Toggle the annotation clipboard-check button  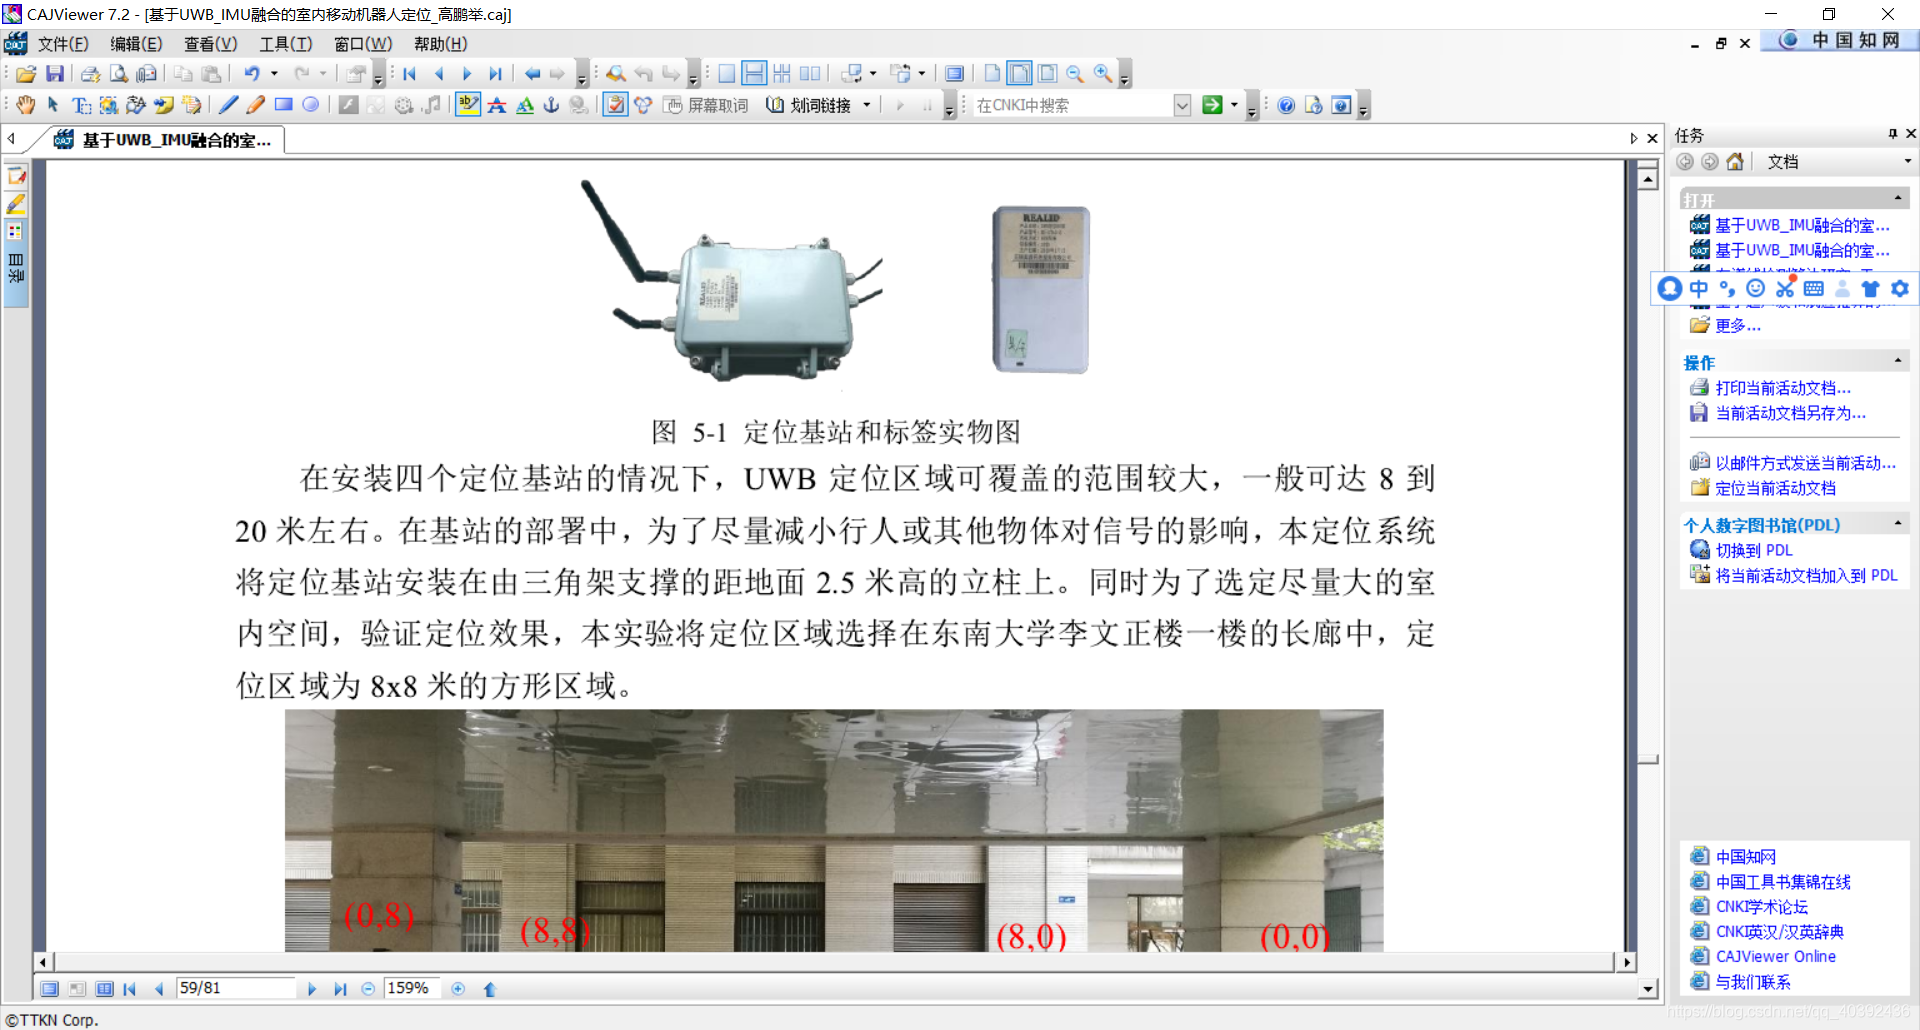tap(616, 105)
